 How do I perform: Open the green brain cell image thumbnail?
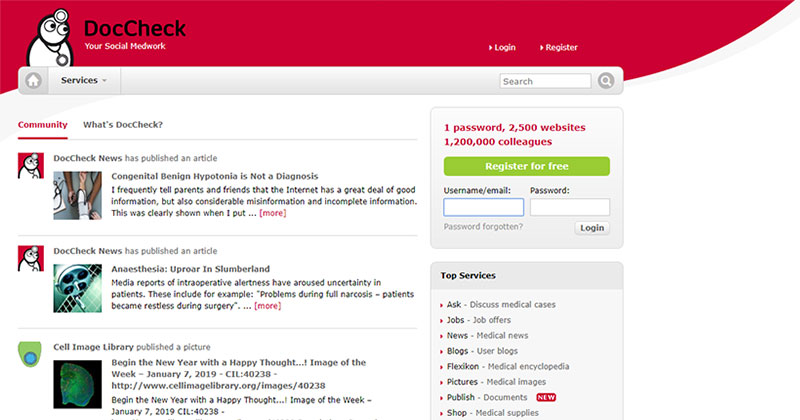[78, 384]
